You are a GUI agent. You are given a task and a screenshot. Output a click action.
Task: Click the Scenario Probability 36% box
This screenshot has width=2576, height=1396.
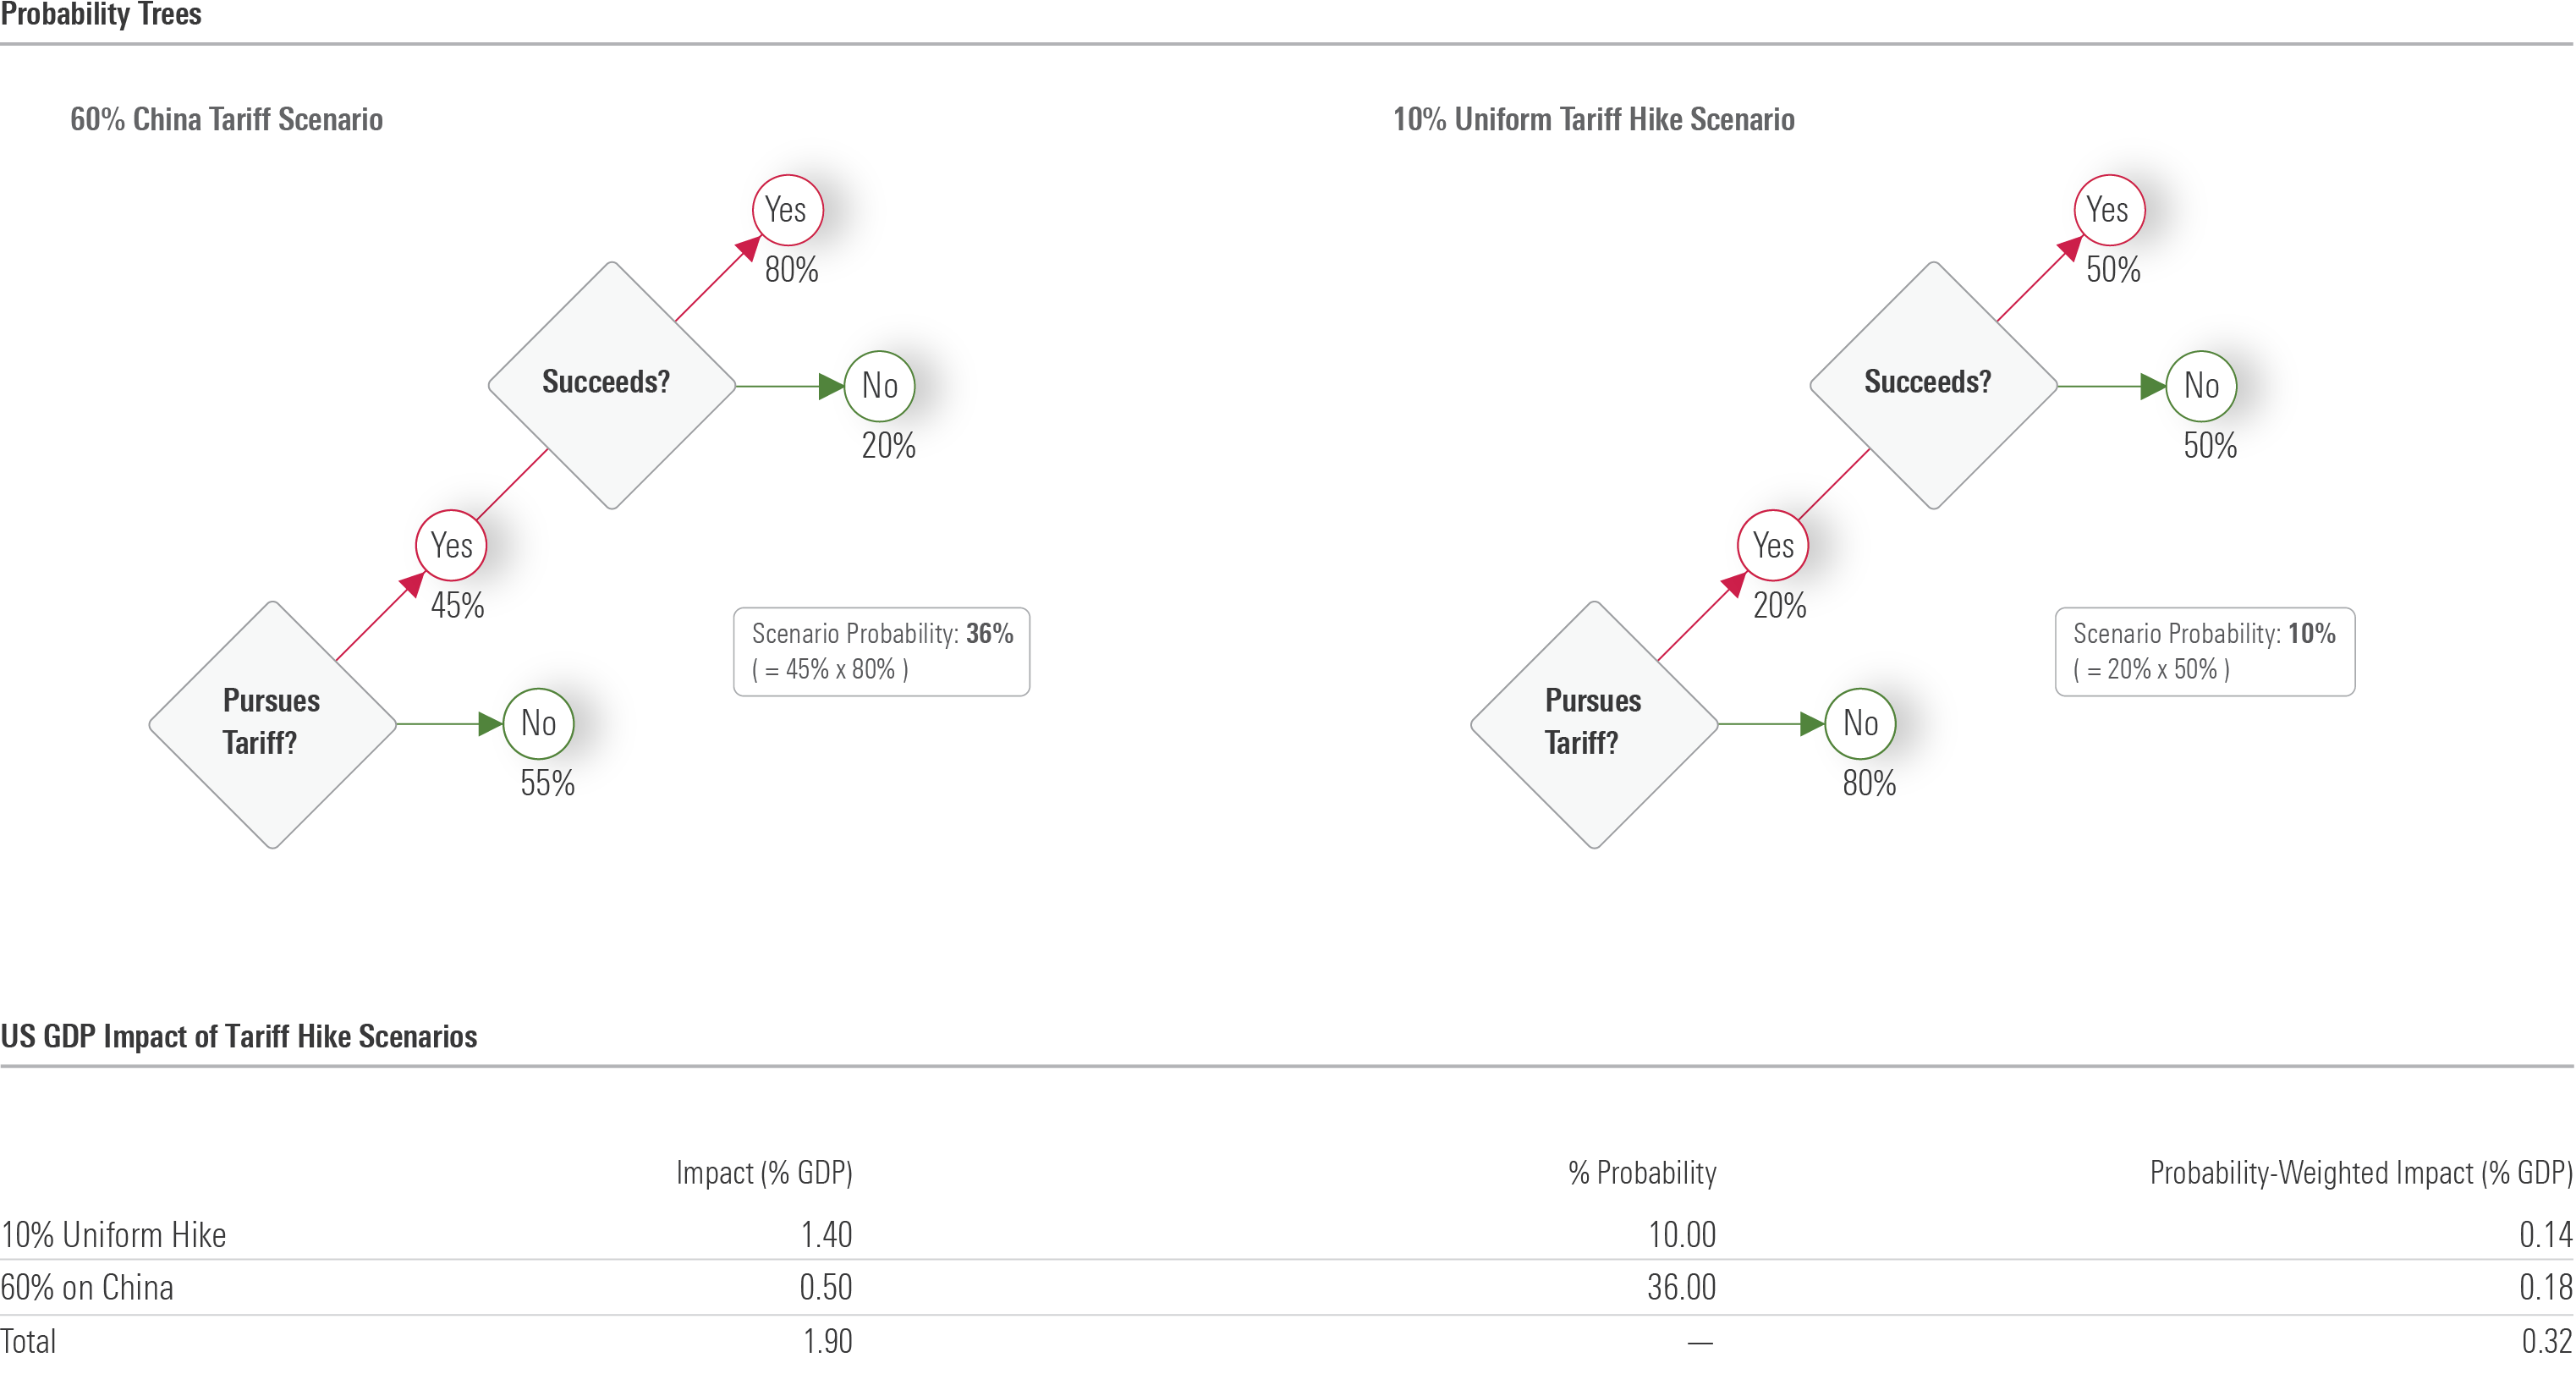881,651
